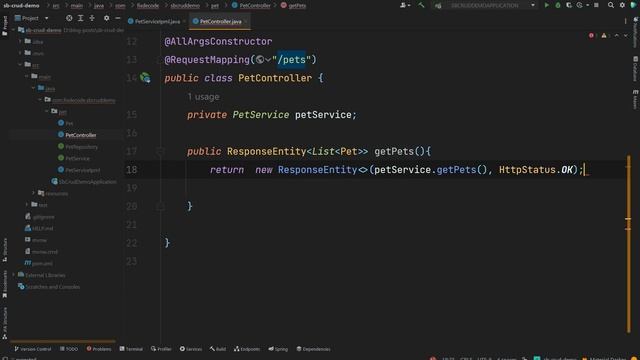The image size is (640, 360).
Task: Switch to the PetServiceImpl.java tab
Action: click(x=157, y=21)
